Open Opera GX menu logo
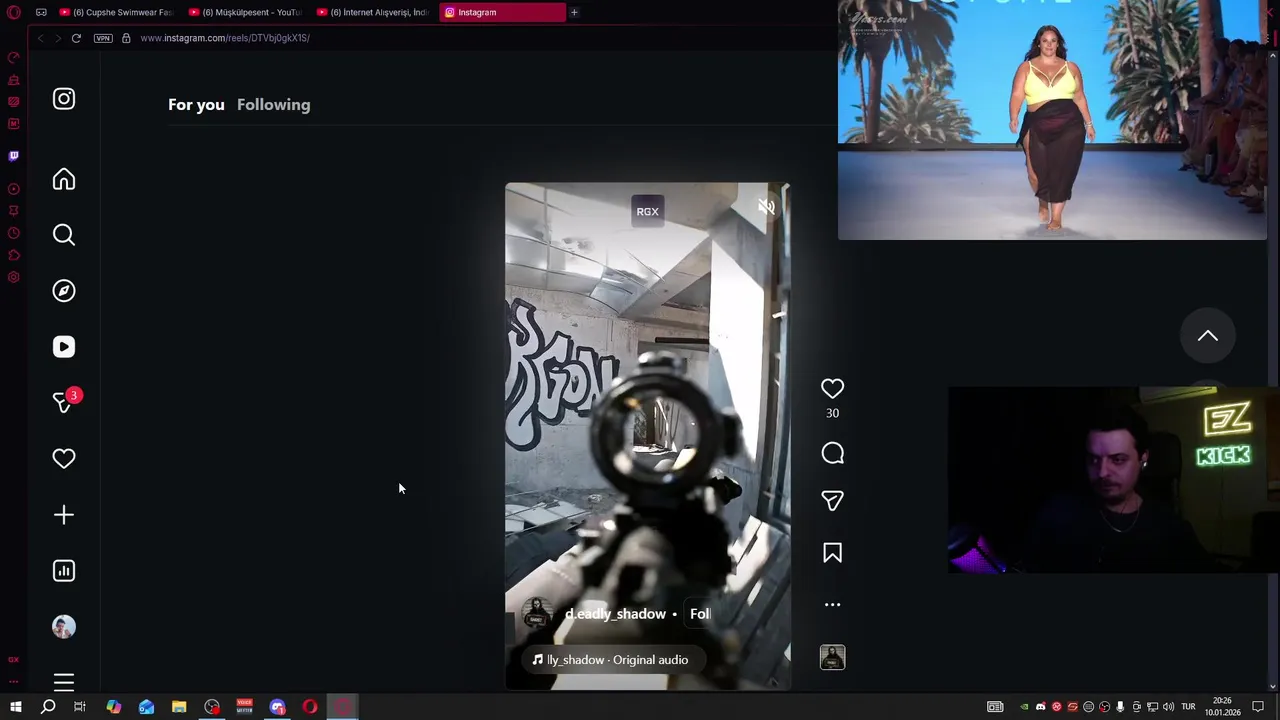 tap(14, 12)
